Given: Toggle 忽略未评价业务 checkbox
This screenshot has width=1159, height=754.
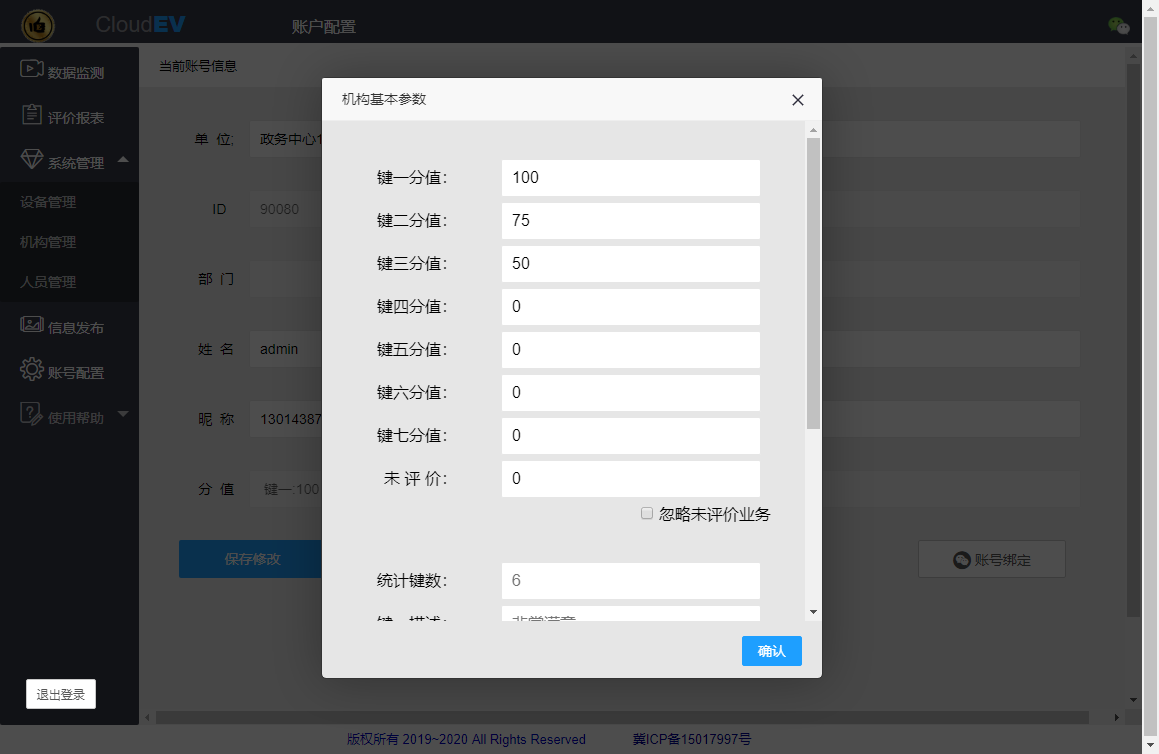Looking at the screenshot, I should click(647, 513).
